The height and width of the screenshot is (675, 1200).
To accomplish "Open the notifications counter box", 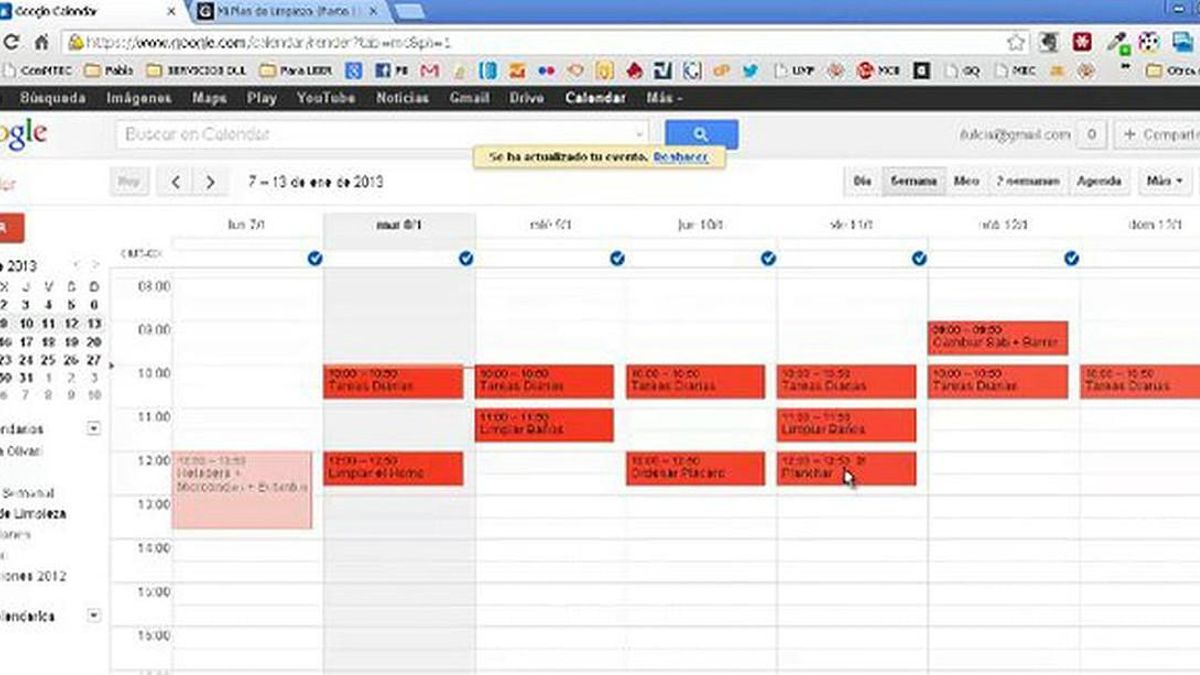I will point(1092,134).
